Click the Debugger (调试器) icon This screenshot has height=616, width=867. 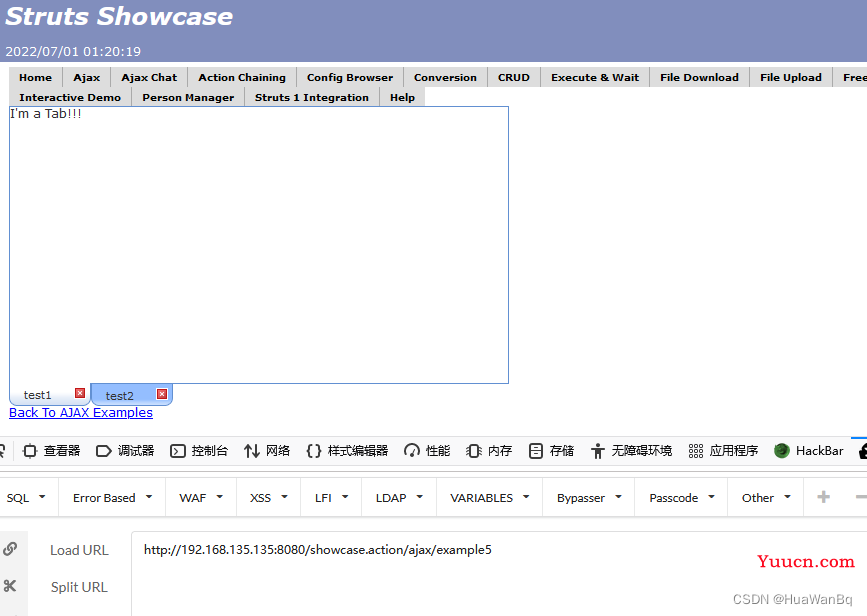(x=103, y=451)
